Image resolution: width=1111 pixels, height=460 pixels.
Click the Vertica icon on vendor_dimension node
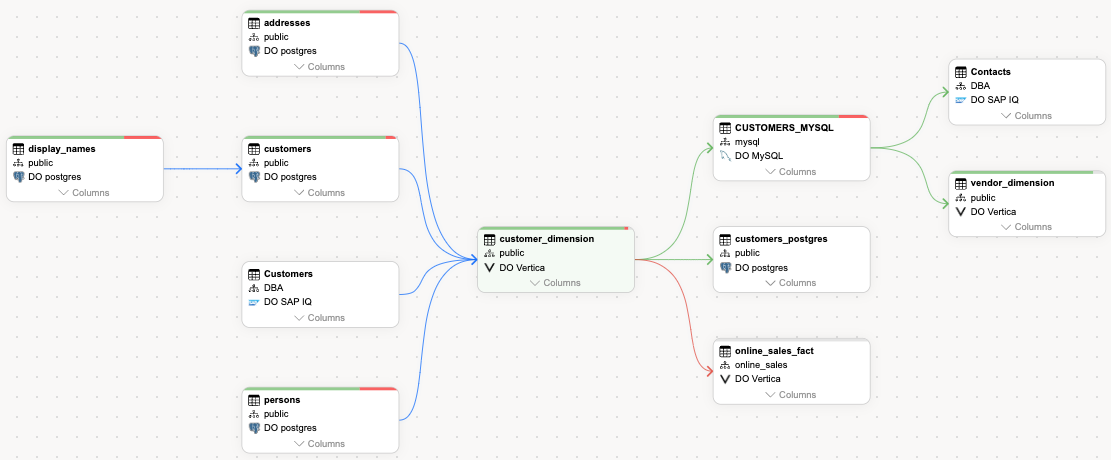961,212
